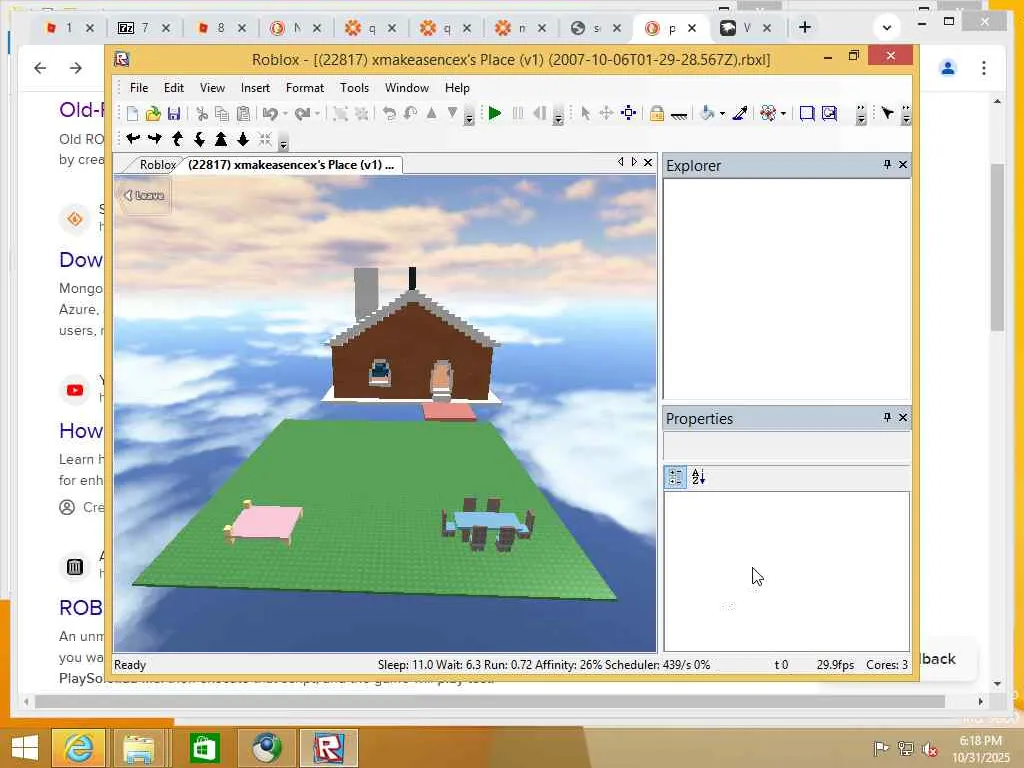
Task: Click the camera zoom in up arrow
Action: point(221,138)
